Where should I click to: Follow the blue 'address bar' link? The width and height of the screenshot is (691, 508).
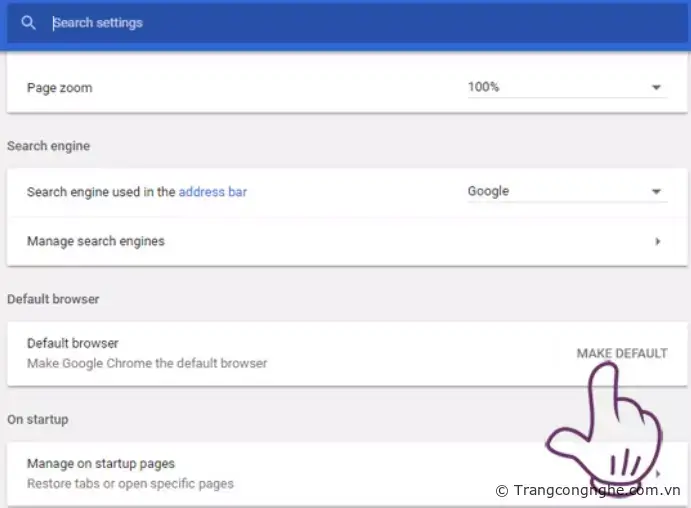click(x=213, y=191)
